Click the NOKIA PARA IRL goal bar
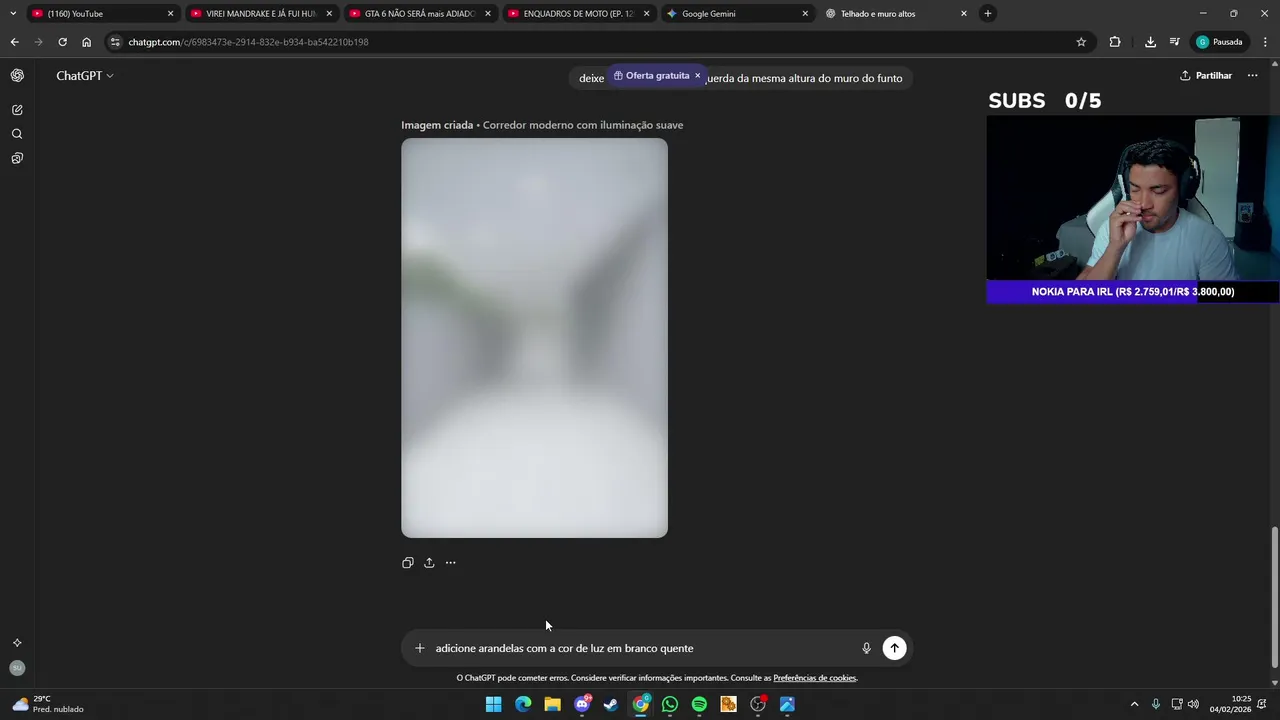 (1133, 292)
